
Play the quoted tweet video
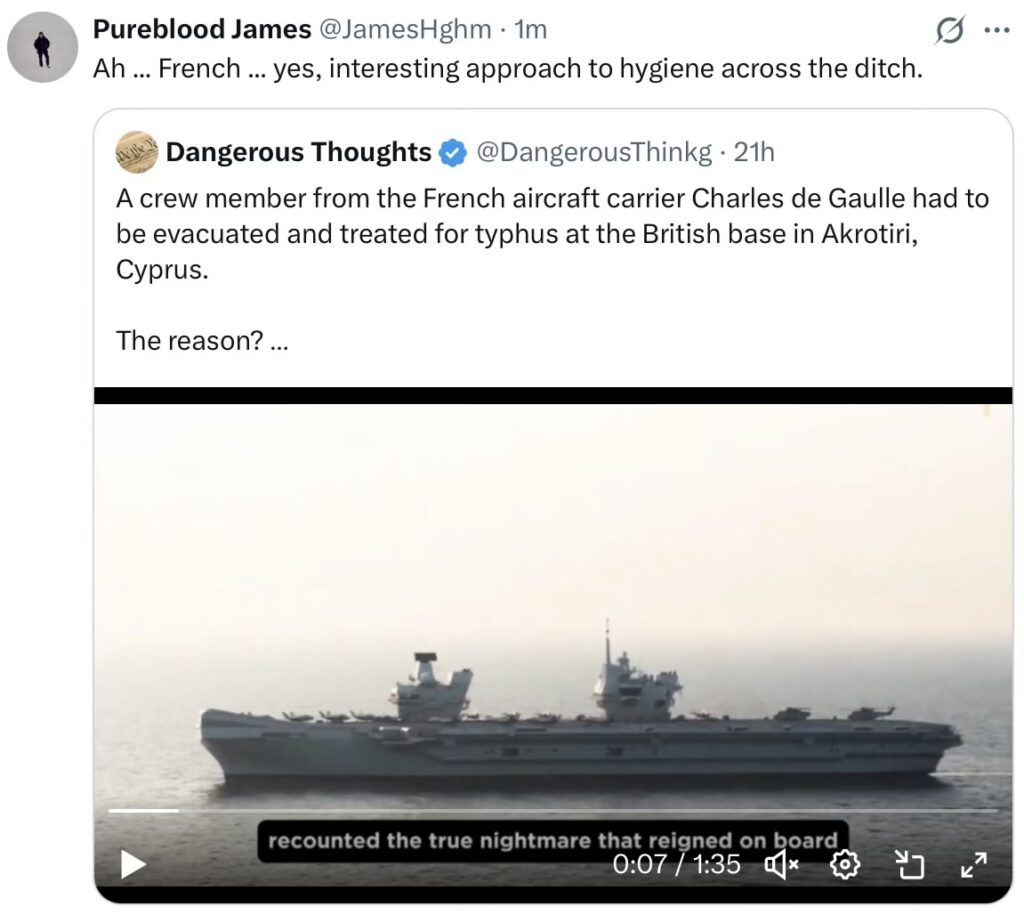point(133,864)
